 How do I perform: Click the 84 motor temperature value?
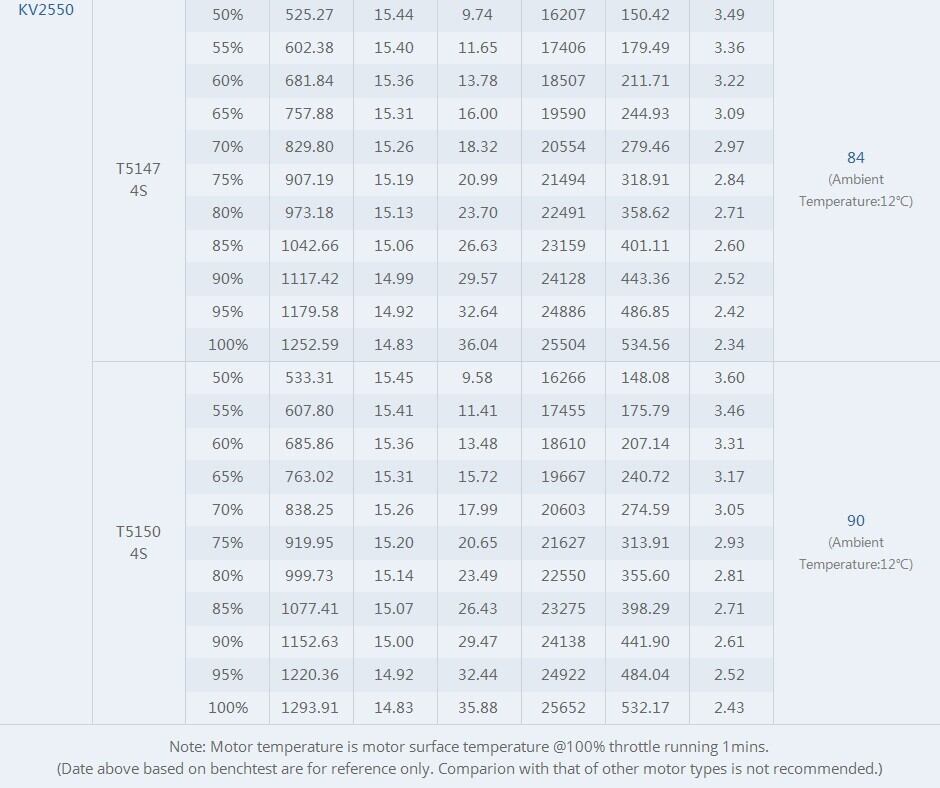click(x=855, y=158)
